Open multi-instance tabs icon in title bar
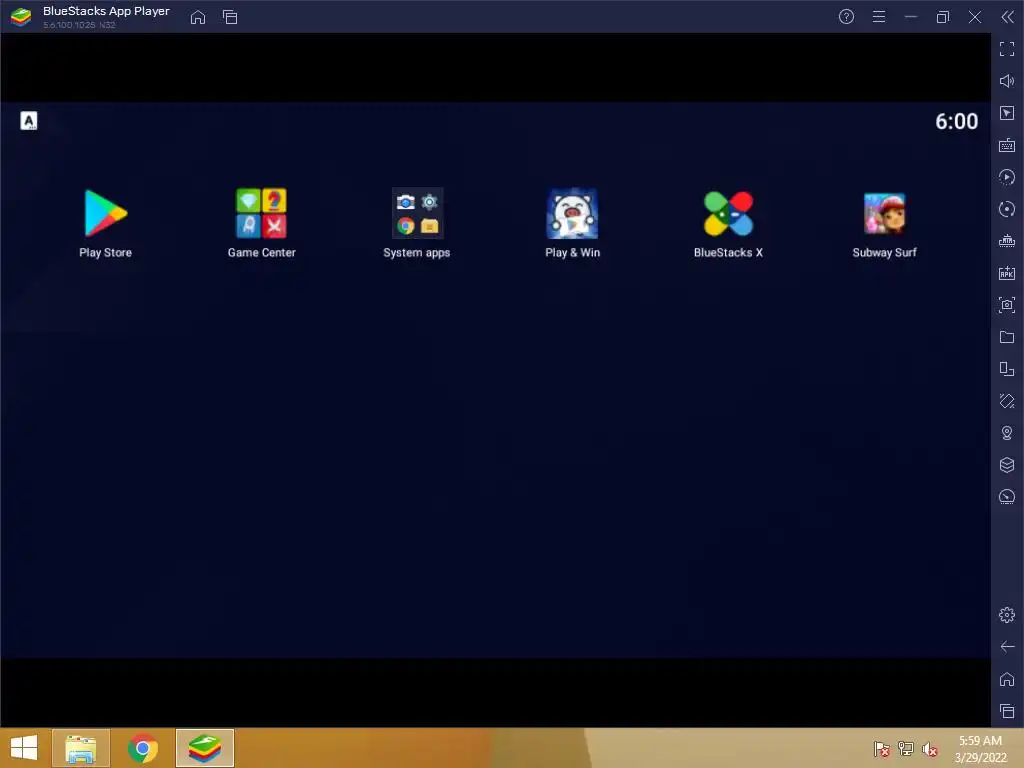 [230, 17]
